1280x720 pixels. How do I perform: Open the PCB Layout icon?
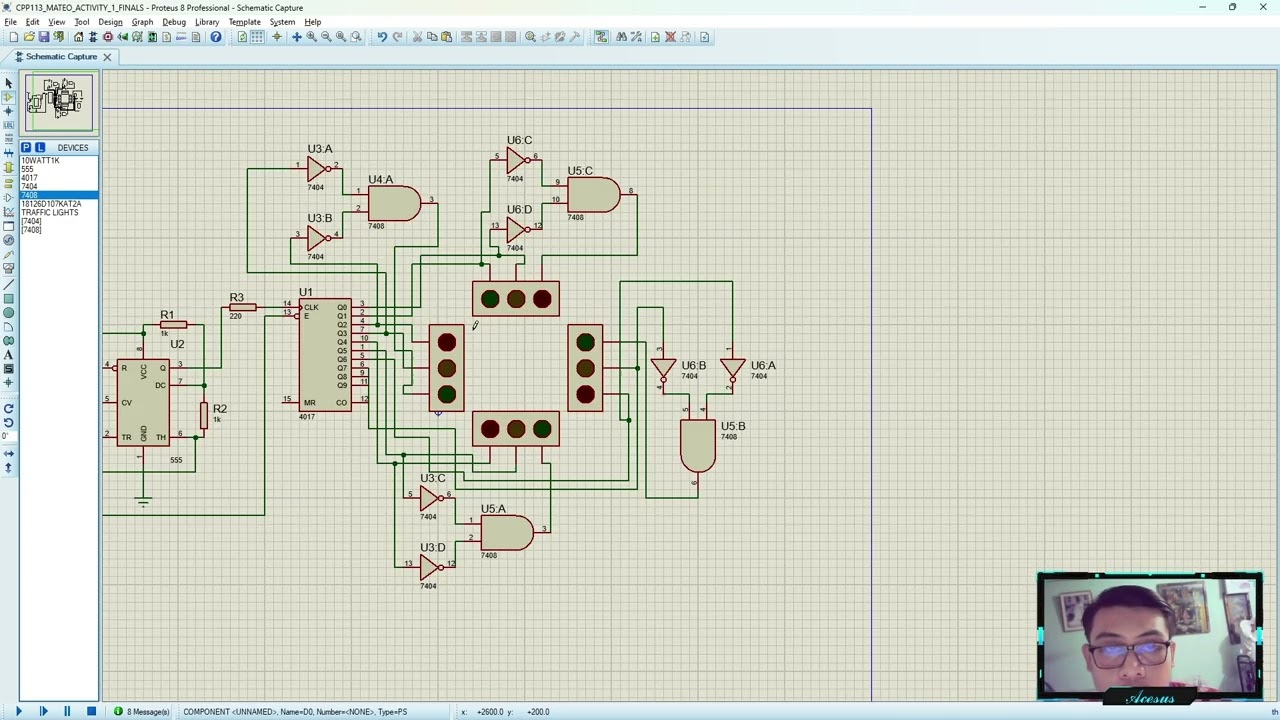pyautogui.click(x=108, y=37)
